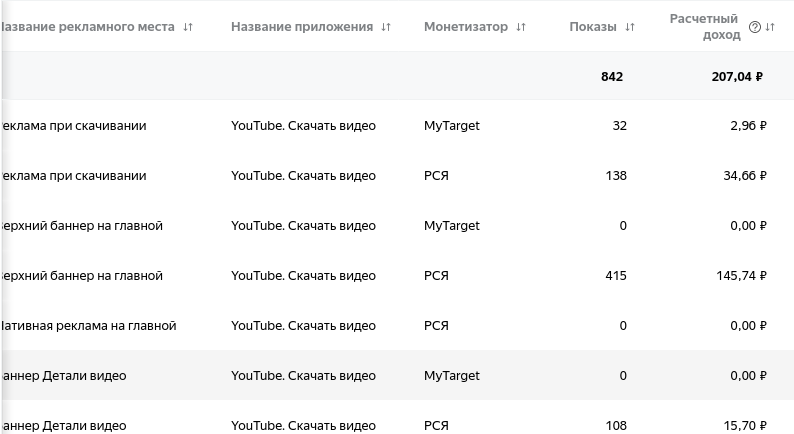Click sort arrows beside Показы header
The image size is (794, 434).
tap(629, 27)
